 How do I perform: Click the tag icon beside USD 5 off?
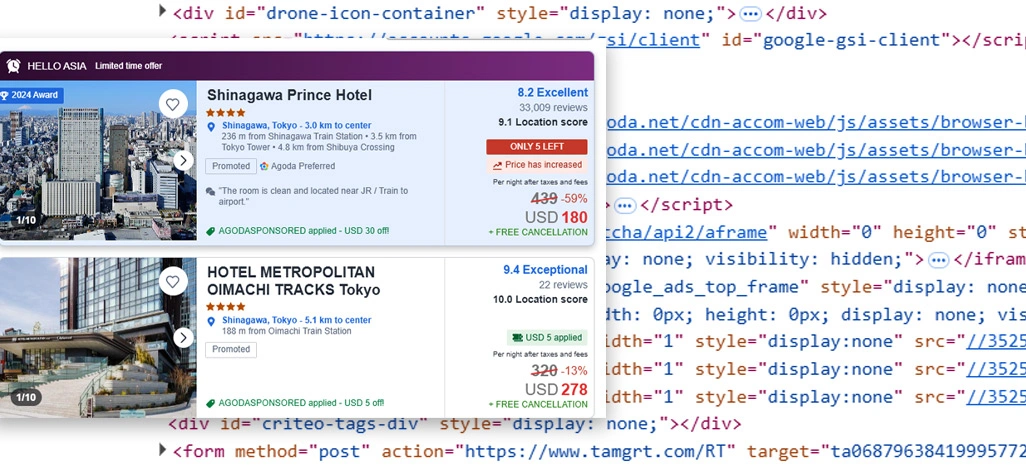(x=211, y=403)
